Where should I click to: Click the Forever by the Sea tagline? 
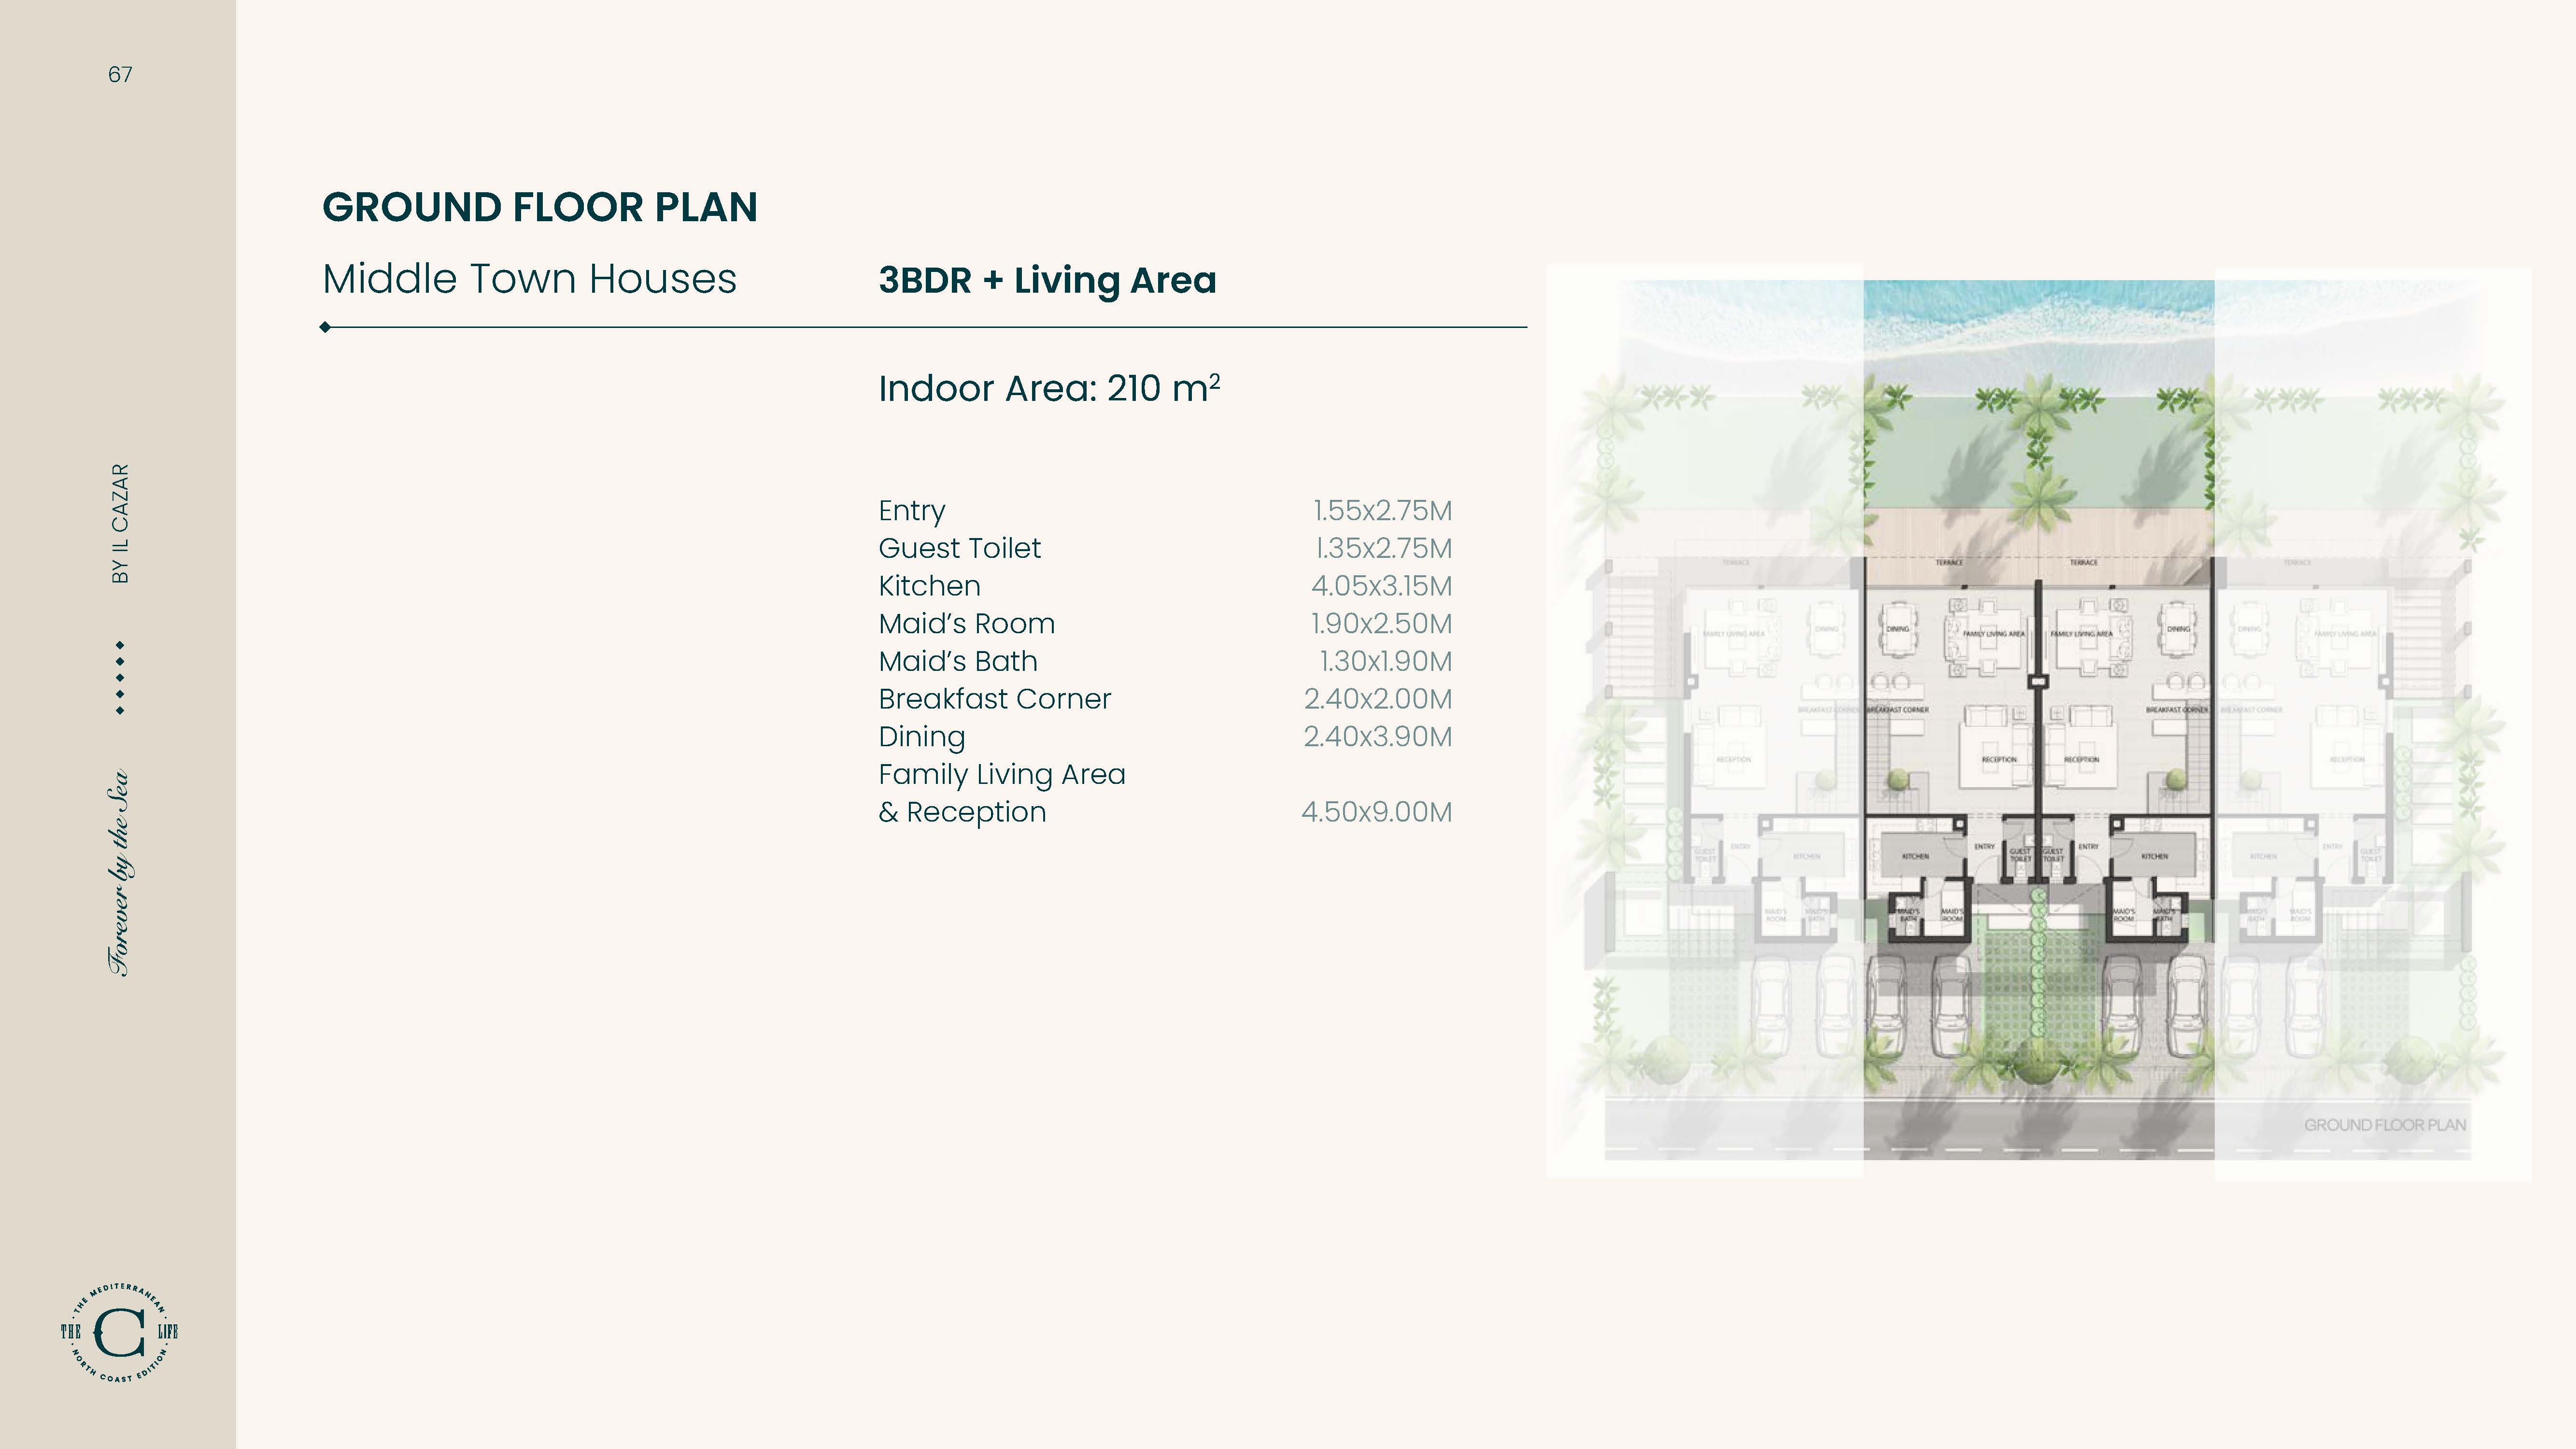click(118, 873)
